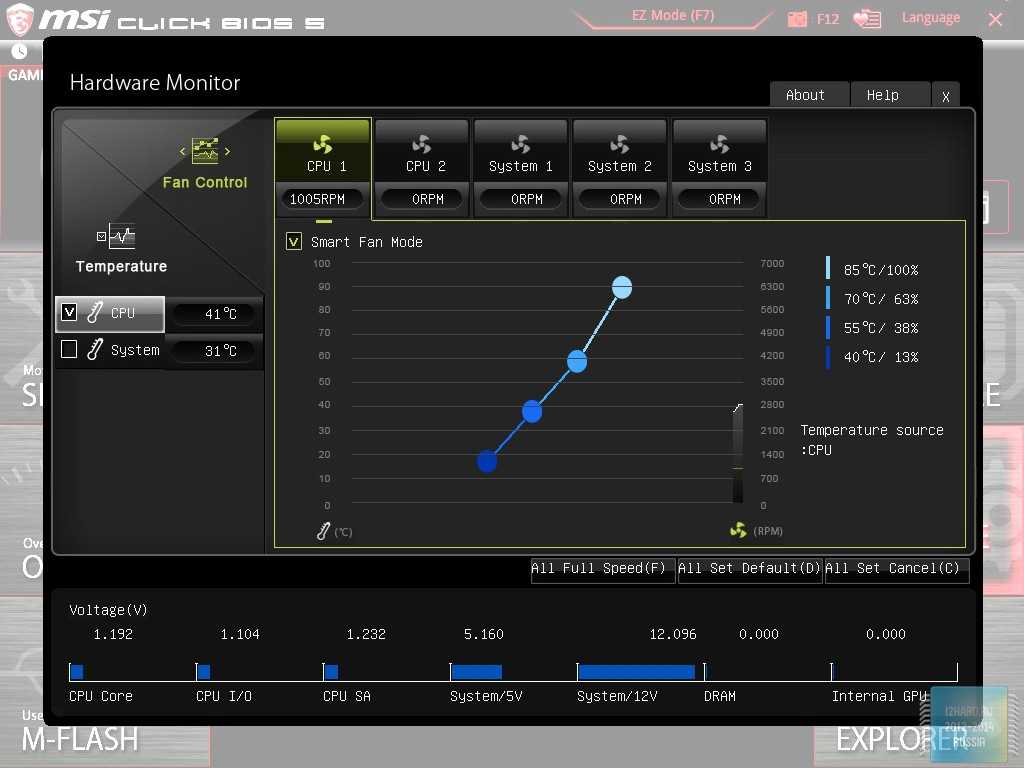Toggle the Smart Fan Mode checkbox
Screen dimensions: 1024x768
coord(294,241)
